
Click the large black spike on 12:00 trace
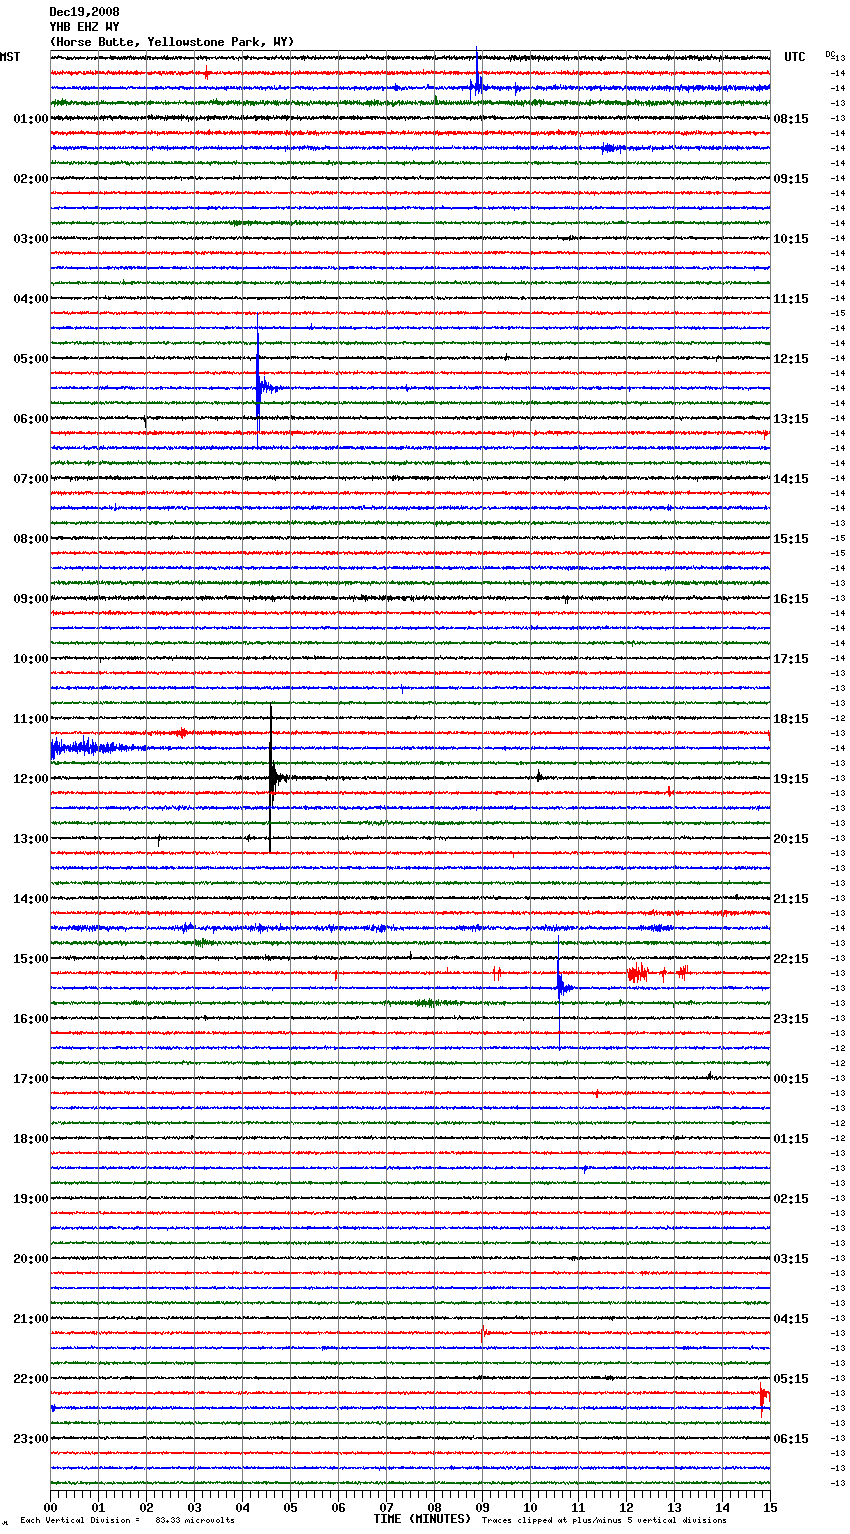pos(271,778)
